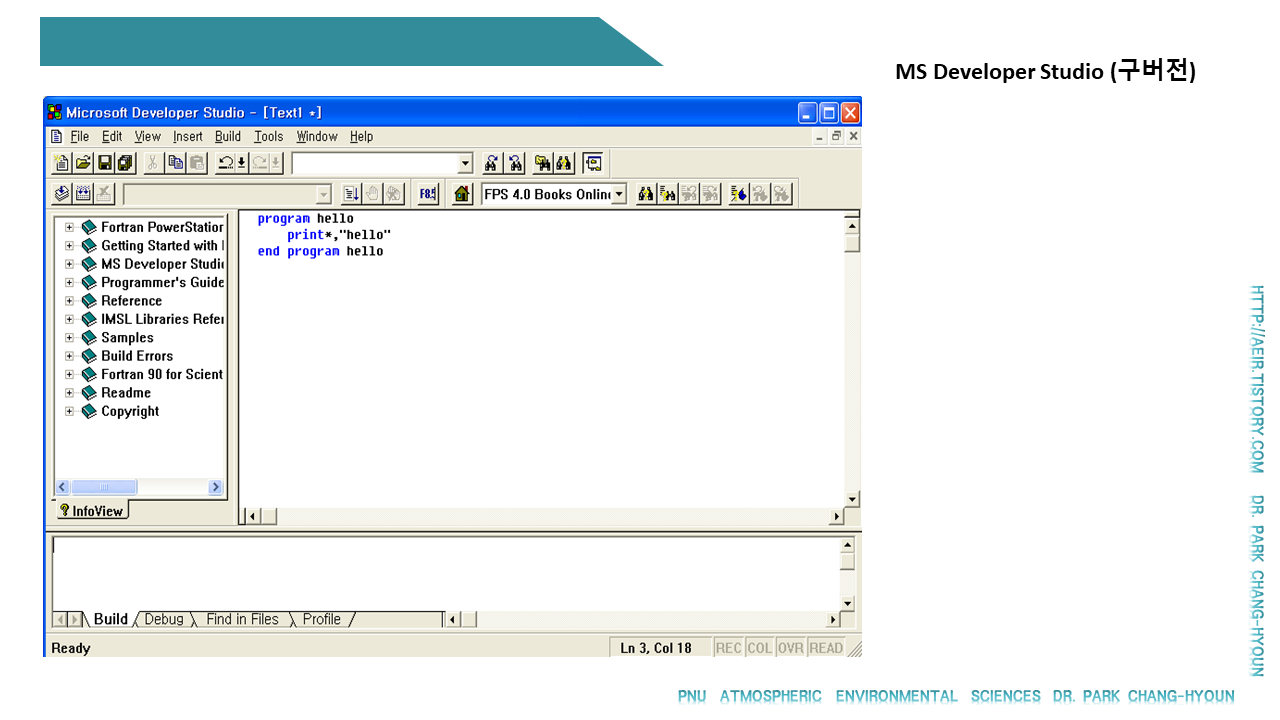This screenshot has height=720, width=1280.
Task: Open Find in Files from toolbar
Action: [x=543, y=163]
